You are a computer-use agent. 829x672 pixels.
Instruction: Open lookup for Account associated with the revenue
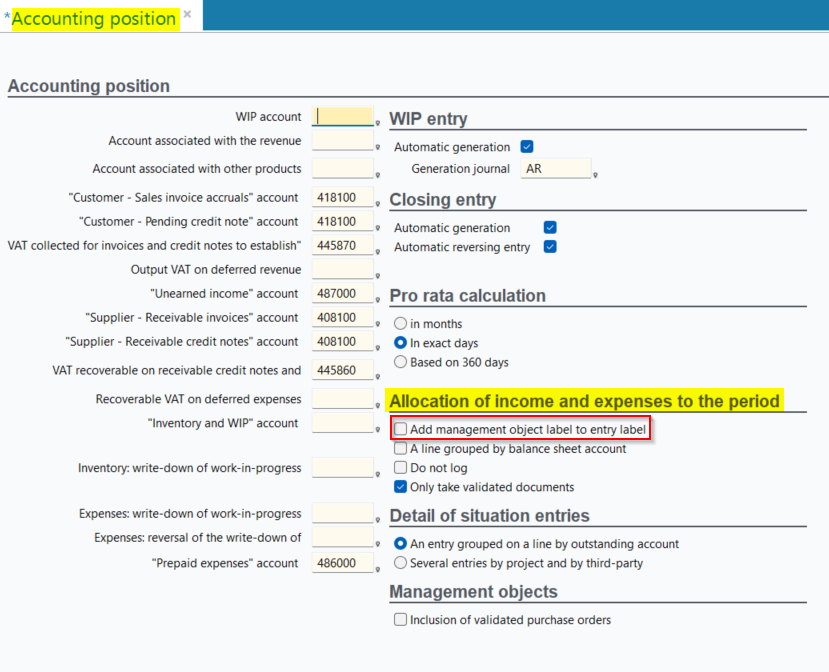coord(378,148)
